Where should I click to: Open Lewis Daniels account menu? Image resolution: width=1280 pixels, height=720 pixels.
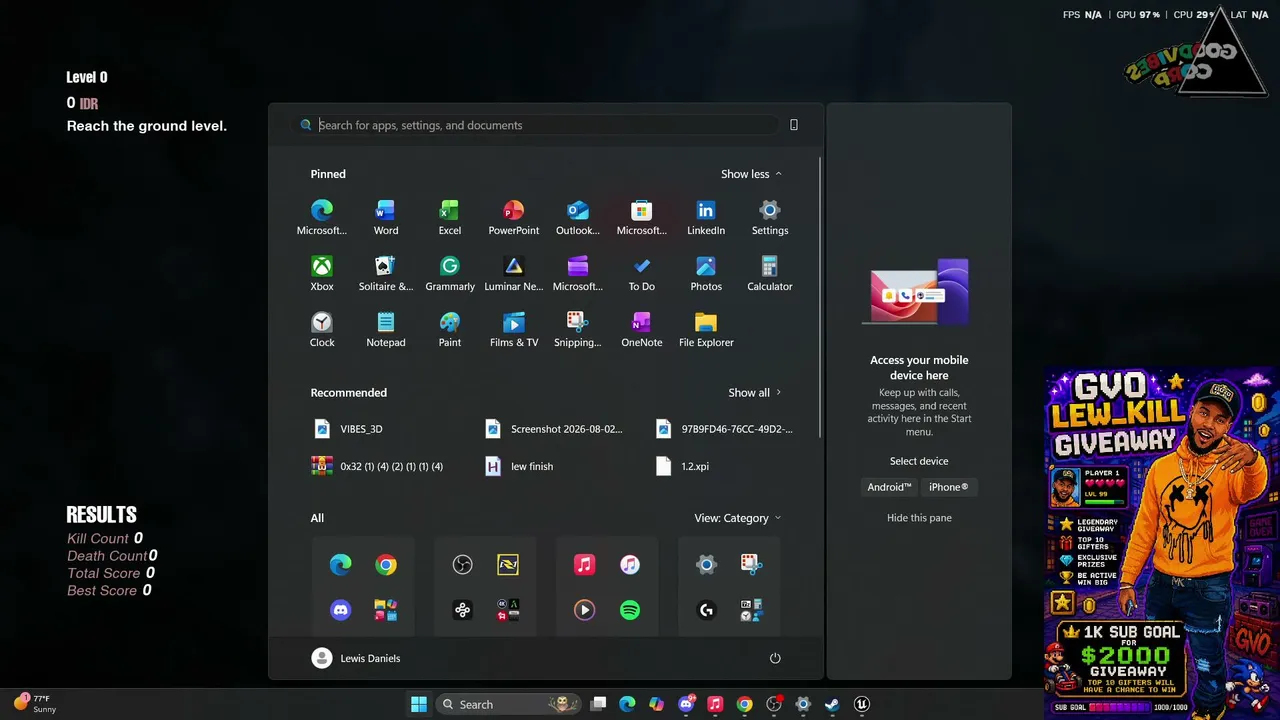[356, 658]
